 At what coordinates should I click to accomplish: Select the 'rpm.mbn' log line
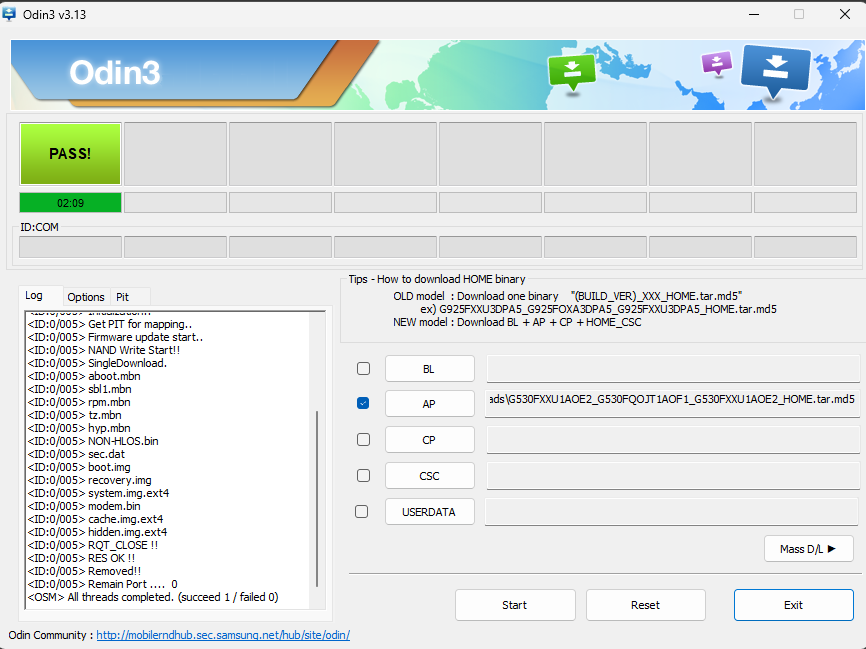point(79,402)
